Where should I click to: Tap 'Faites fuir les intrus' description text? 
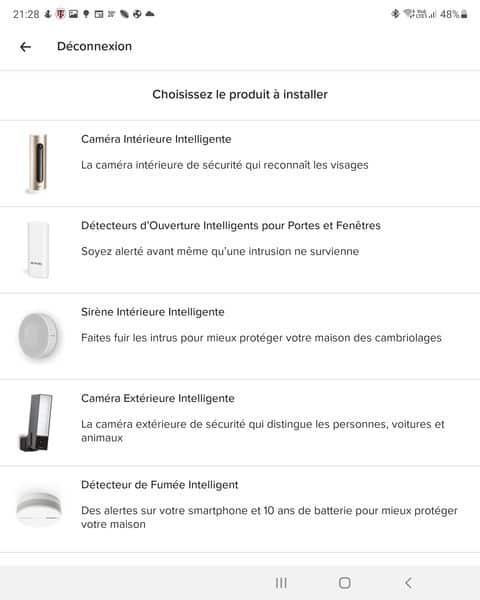pos(261,338)
